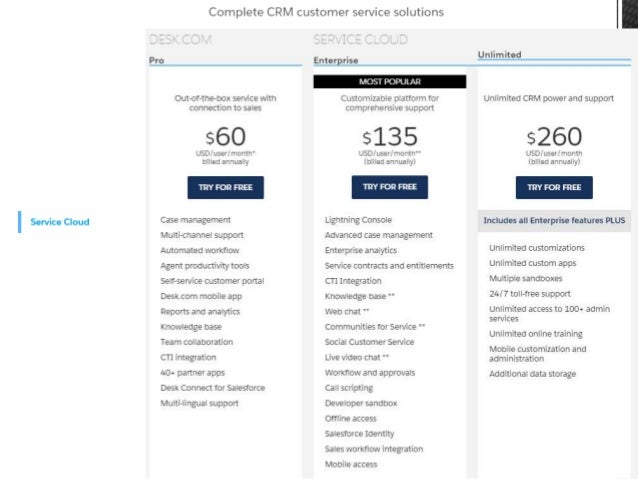Click the 'Complete CRM customer service solutions' title
Viewport: 638px width, 479px height.
[326, 12]
